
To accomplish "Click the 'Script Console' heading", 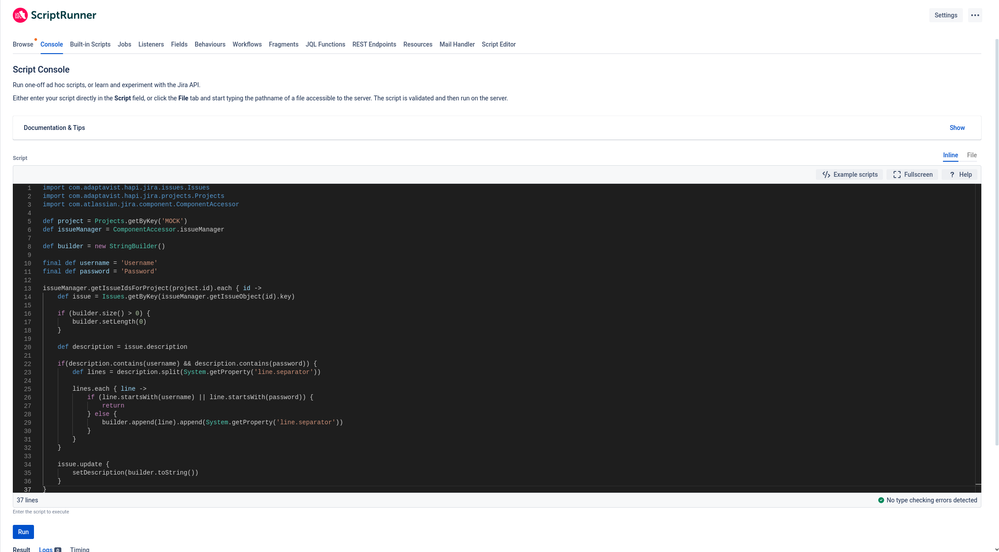I will 41,69.
